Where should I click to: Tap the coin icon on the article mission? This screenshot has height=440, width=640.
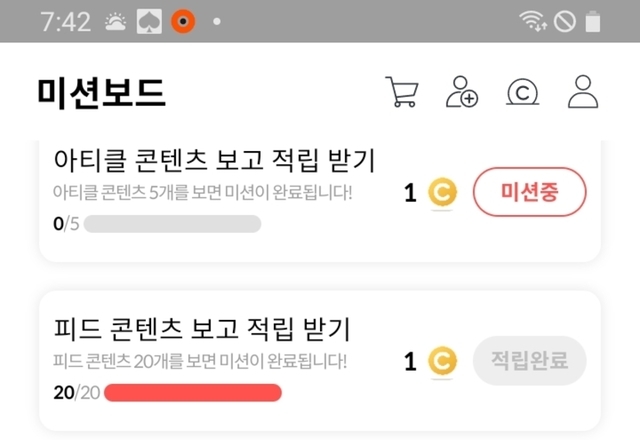441,193
